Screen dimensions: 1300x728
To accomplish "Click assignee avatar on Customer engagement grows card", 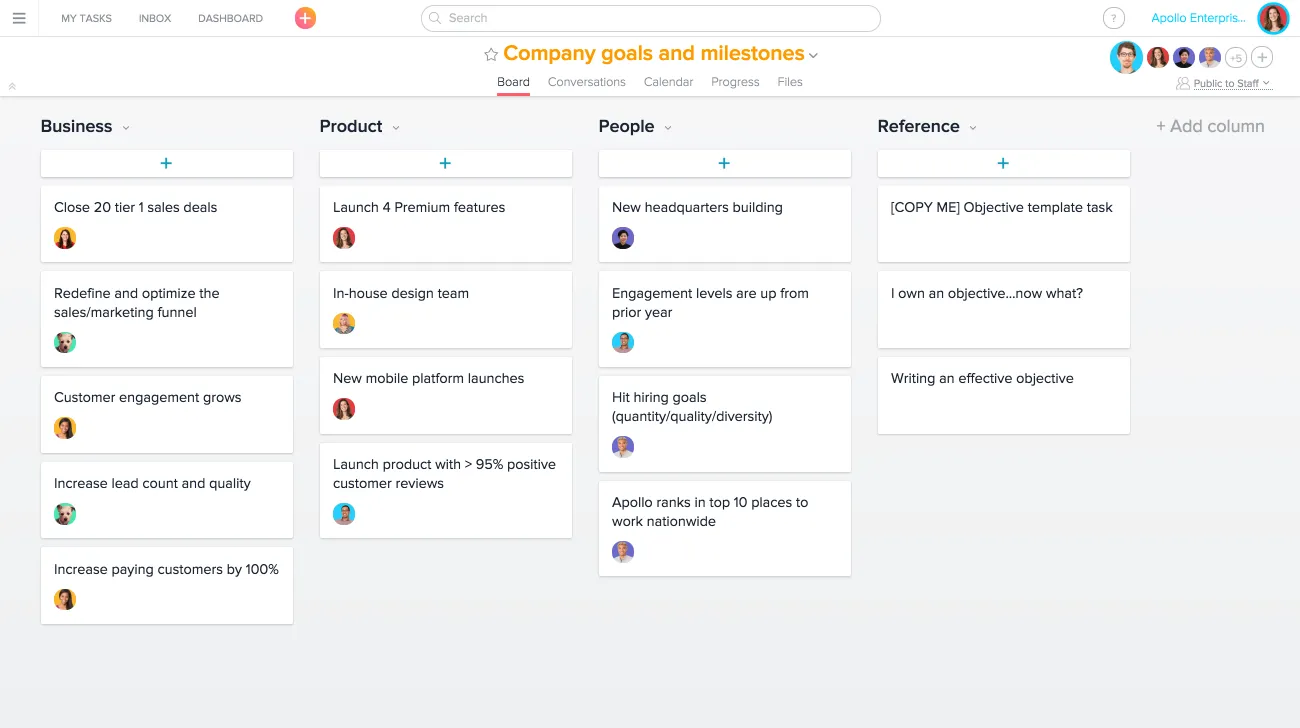I will [65, 428].
